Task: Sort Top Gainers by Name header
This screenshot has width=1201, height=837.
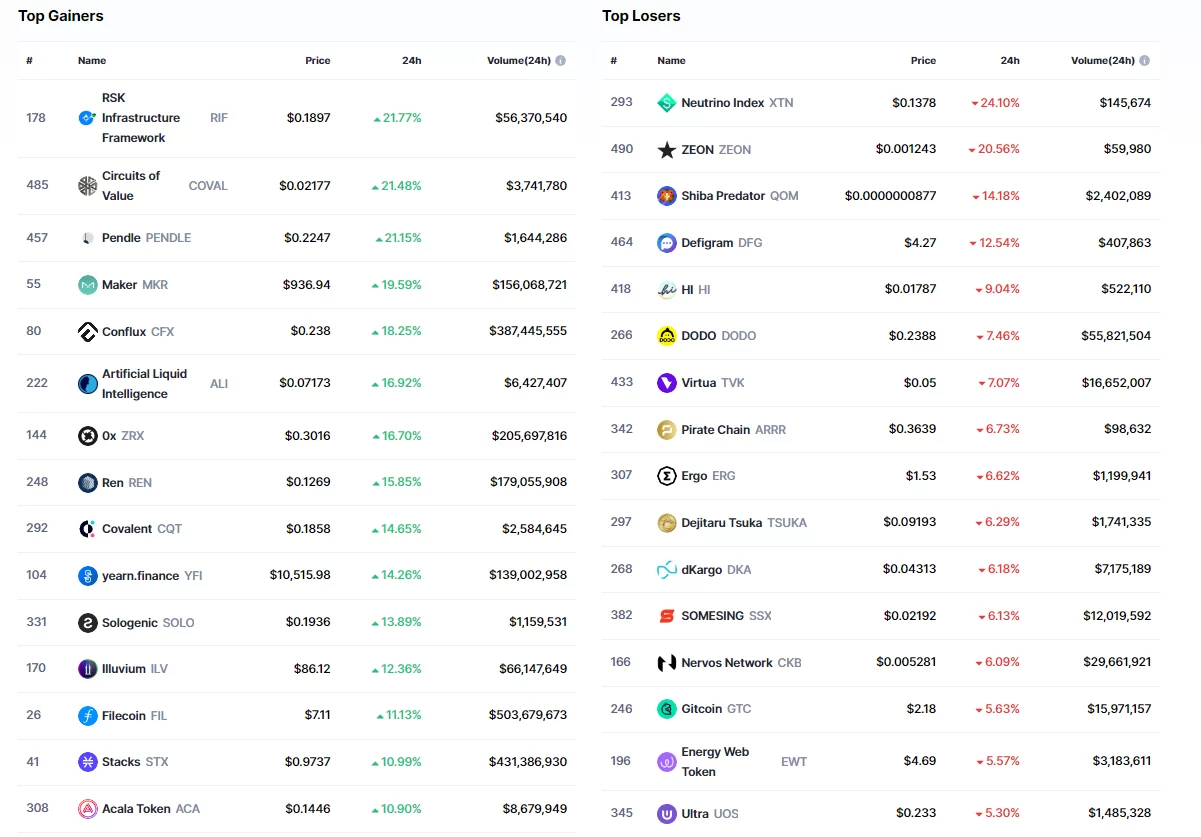Action: 92,61
